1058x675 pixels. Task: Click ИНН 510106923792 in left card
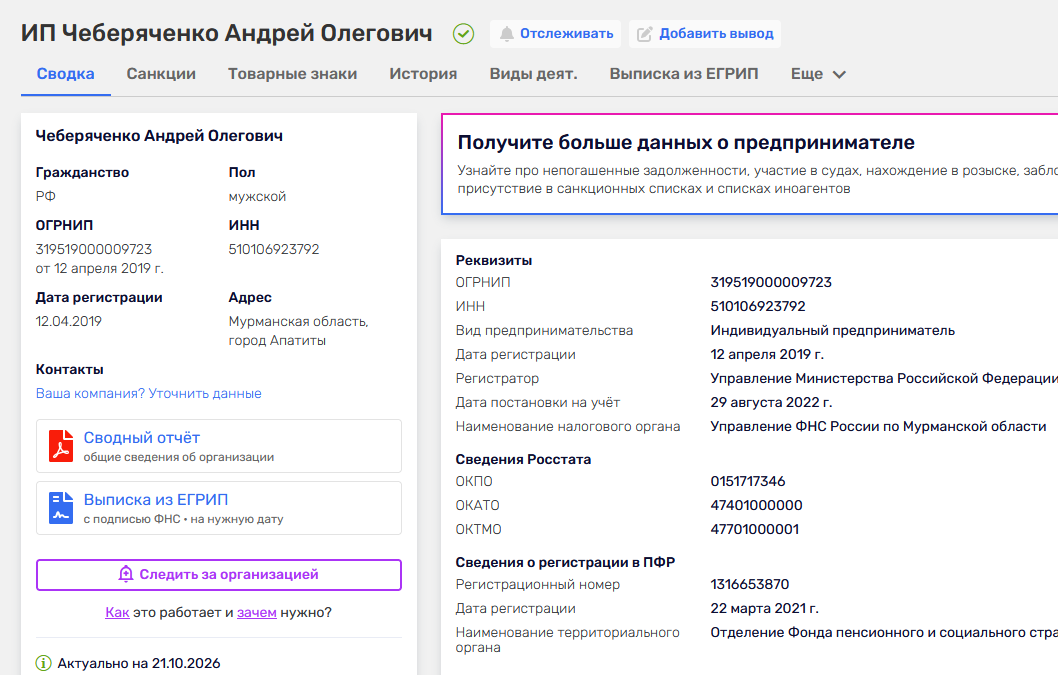274,249
